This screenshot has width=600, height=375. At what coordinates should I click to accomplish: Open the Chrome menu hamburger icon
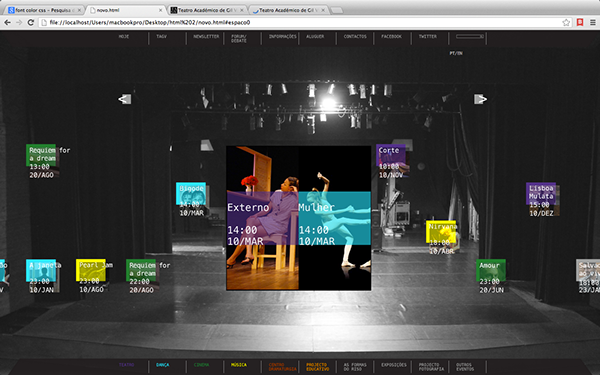click(x=592, y=23)
